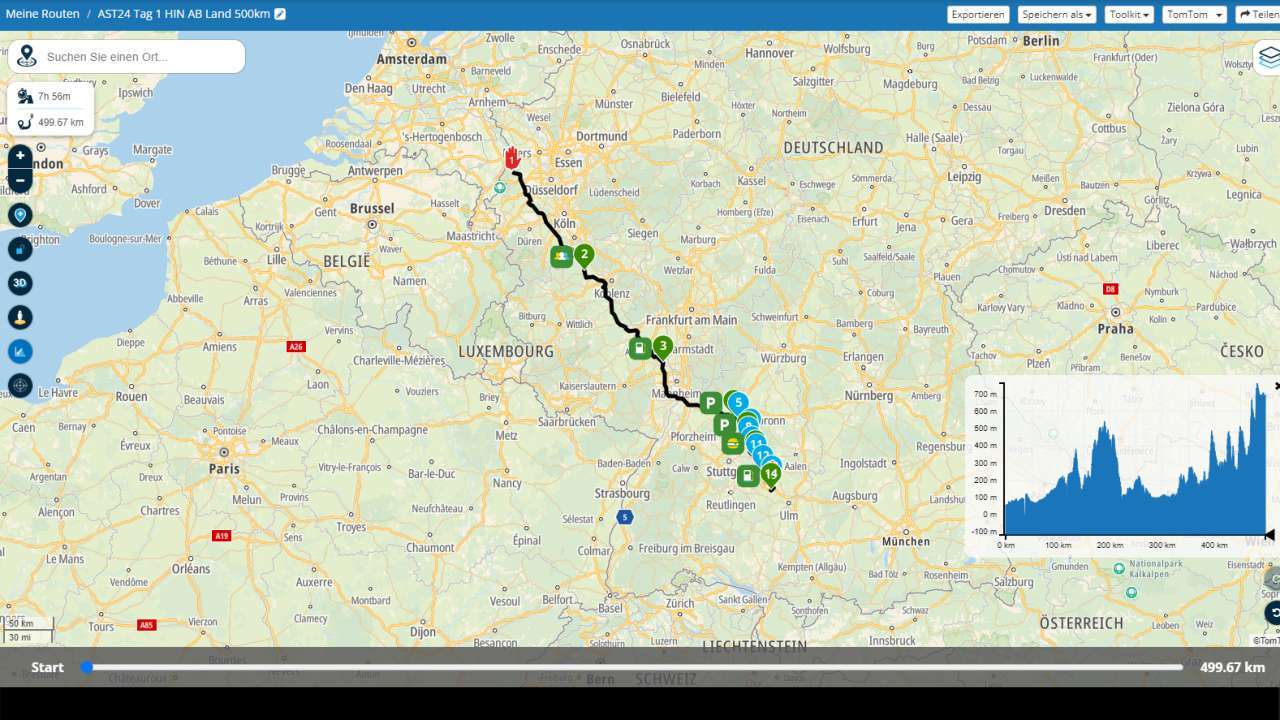Click the pencil icon next to route name
The image size is (1280, 720).
(x=280, y=14)
